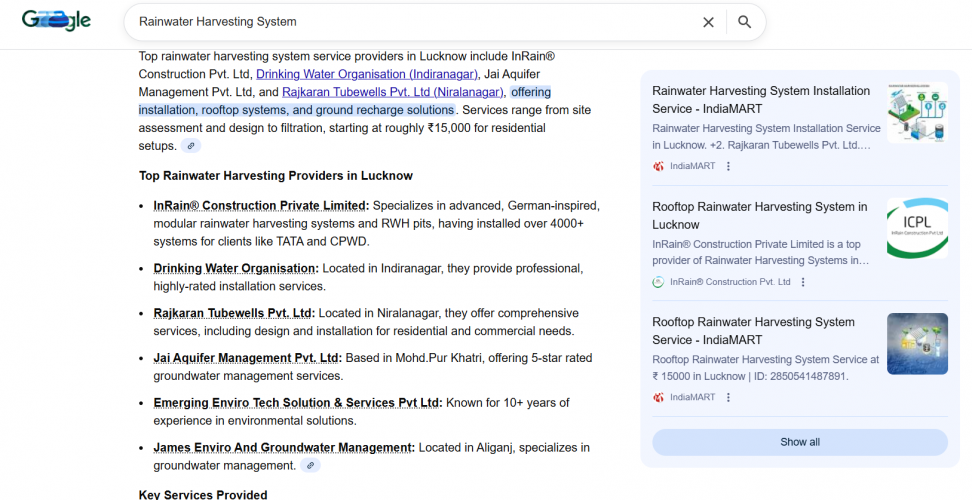Open three-dot menu for first IndiaMART result

728,166
